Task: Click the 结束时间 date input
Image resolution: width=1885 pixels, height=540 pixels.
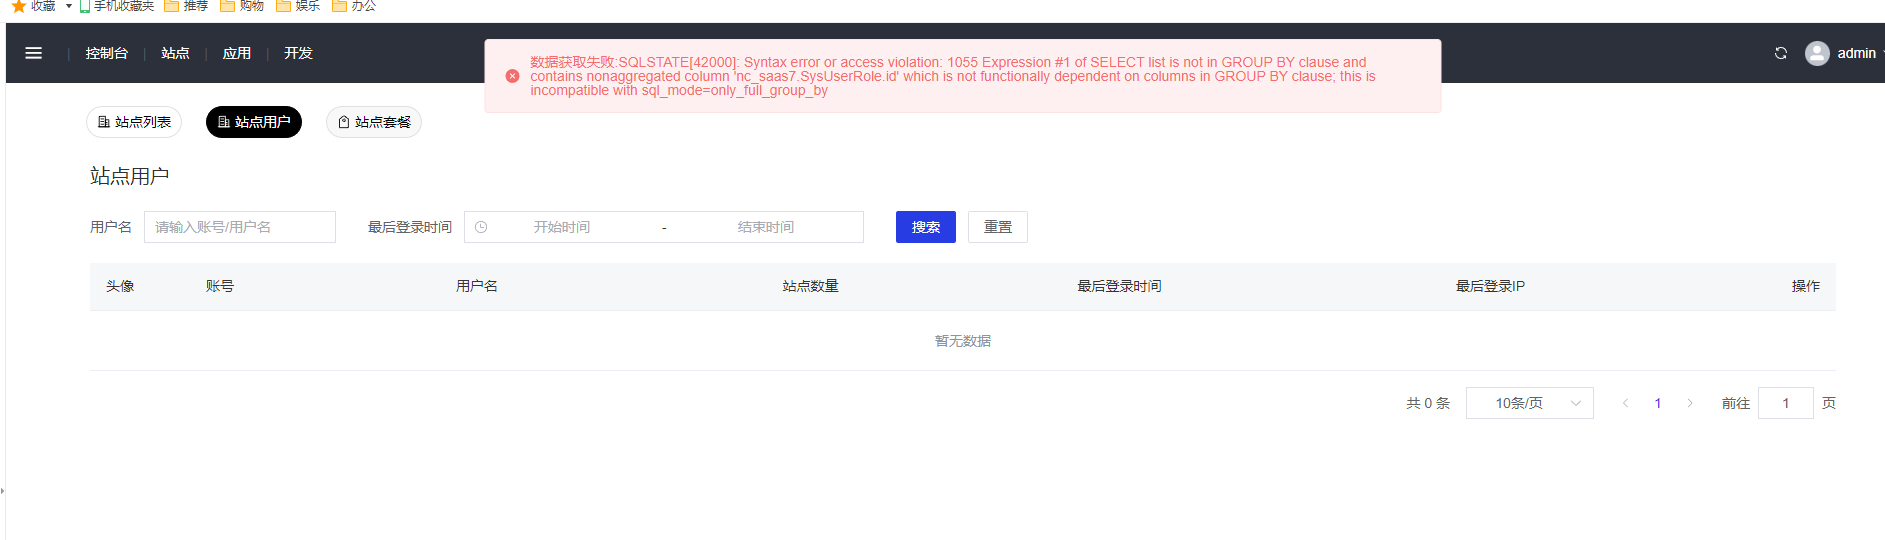Action: coord(766,227)
